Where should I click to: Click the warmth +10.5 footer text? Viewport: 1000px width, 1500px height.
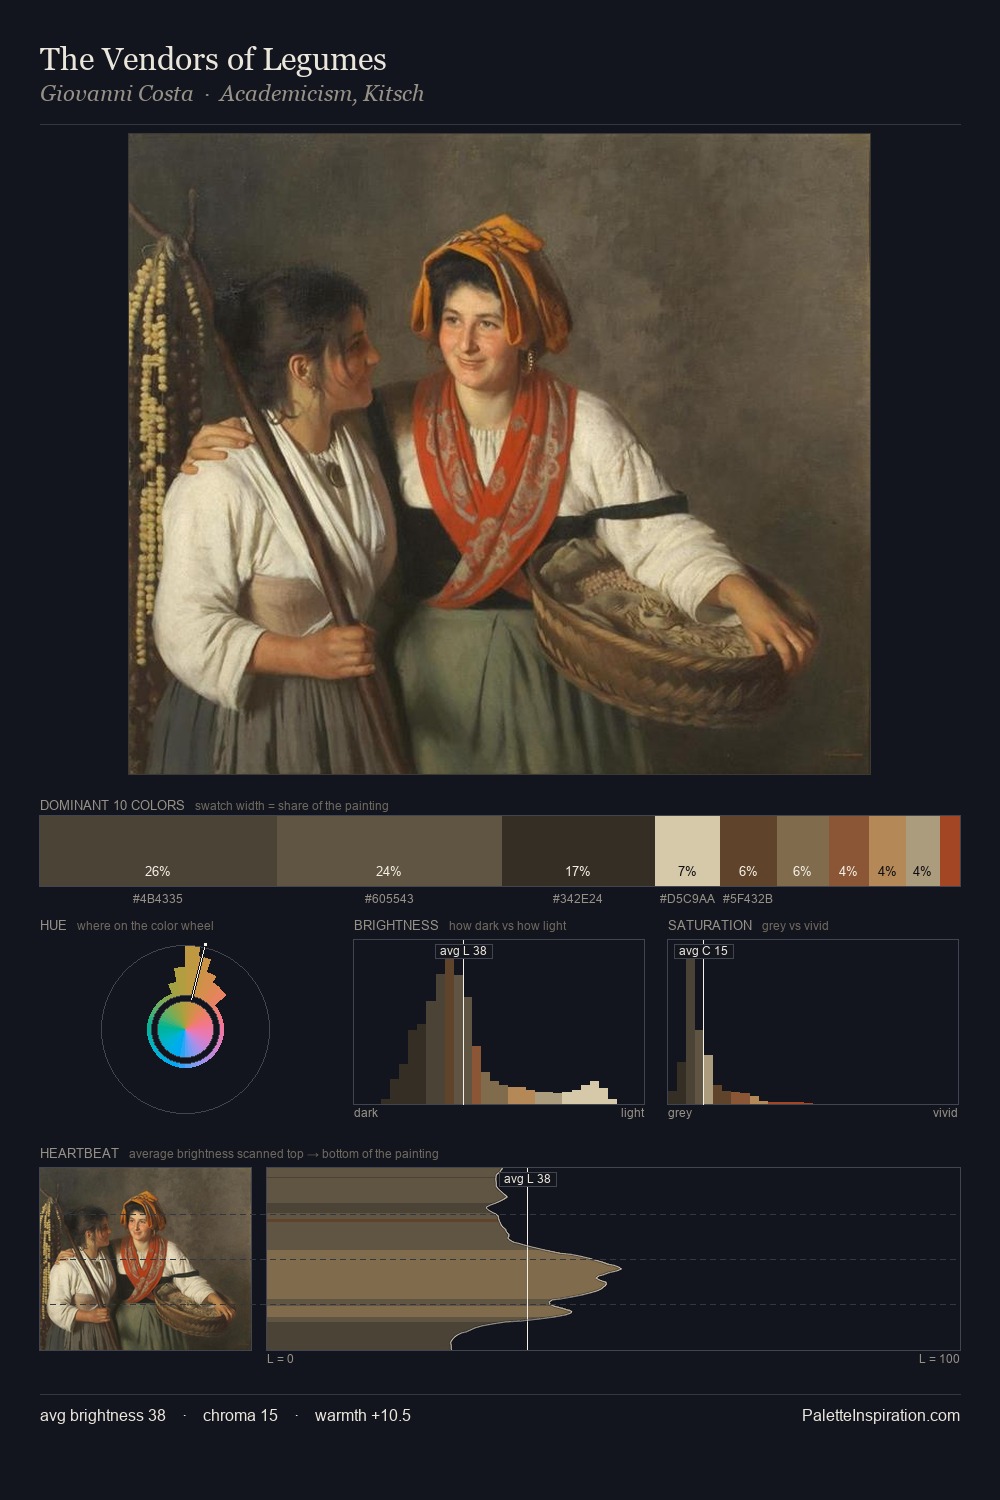363,1415
